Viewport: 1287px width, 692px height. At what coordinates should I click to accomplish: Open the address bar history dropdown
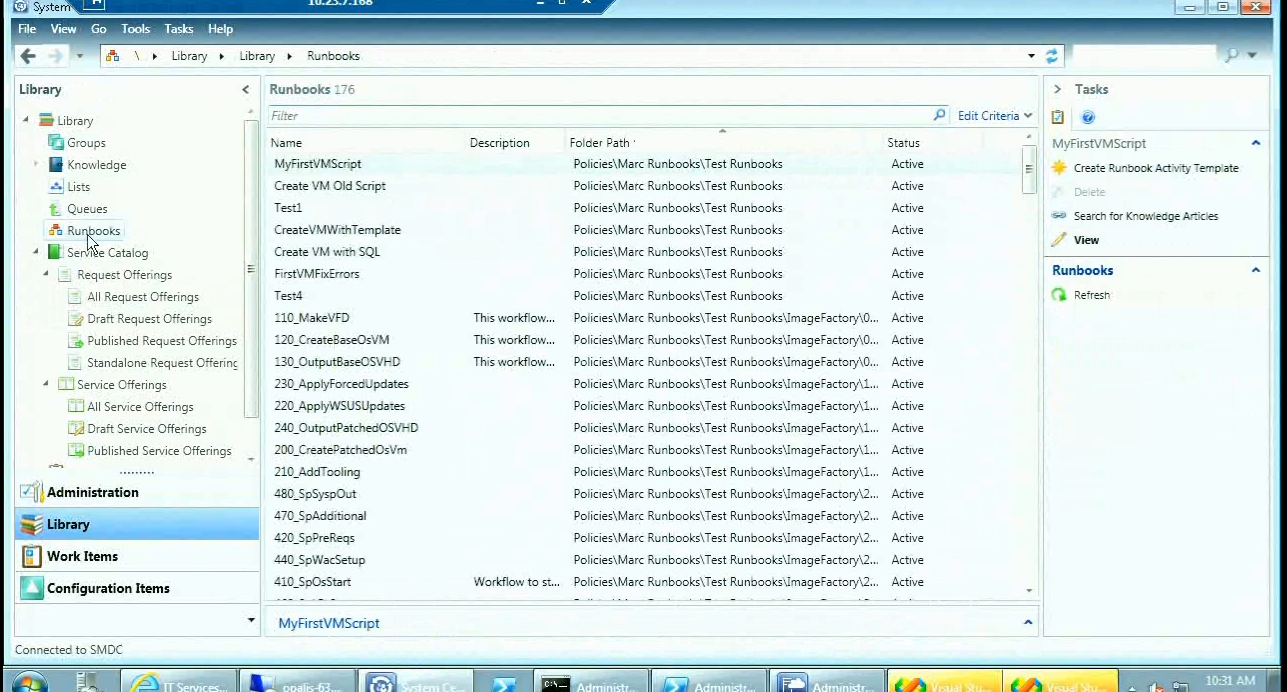click(1031, 56)
